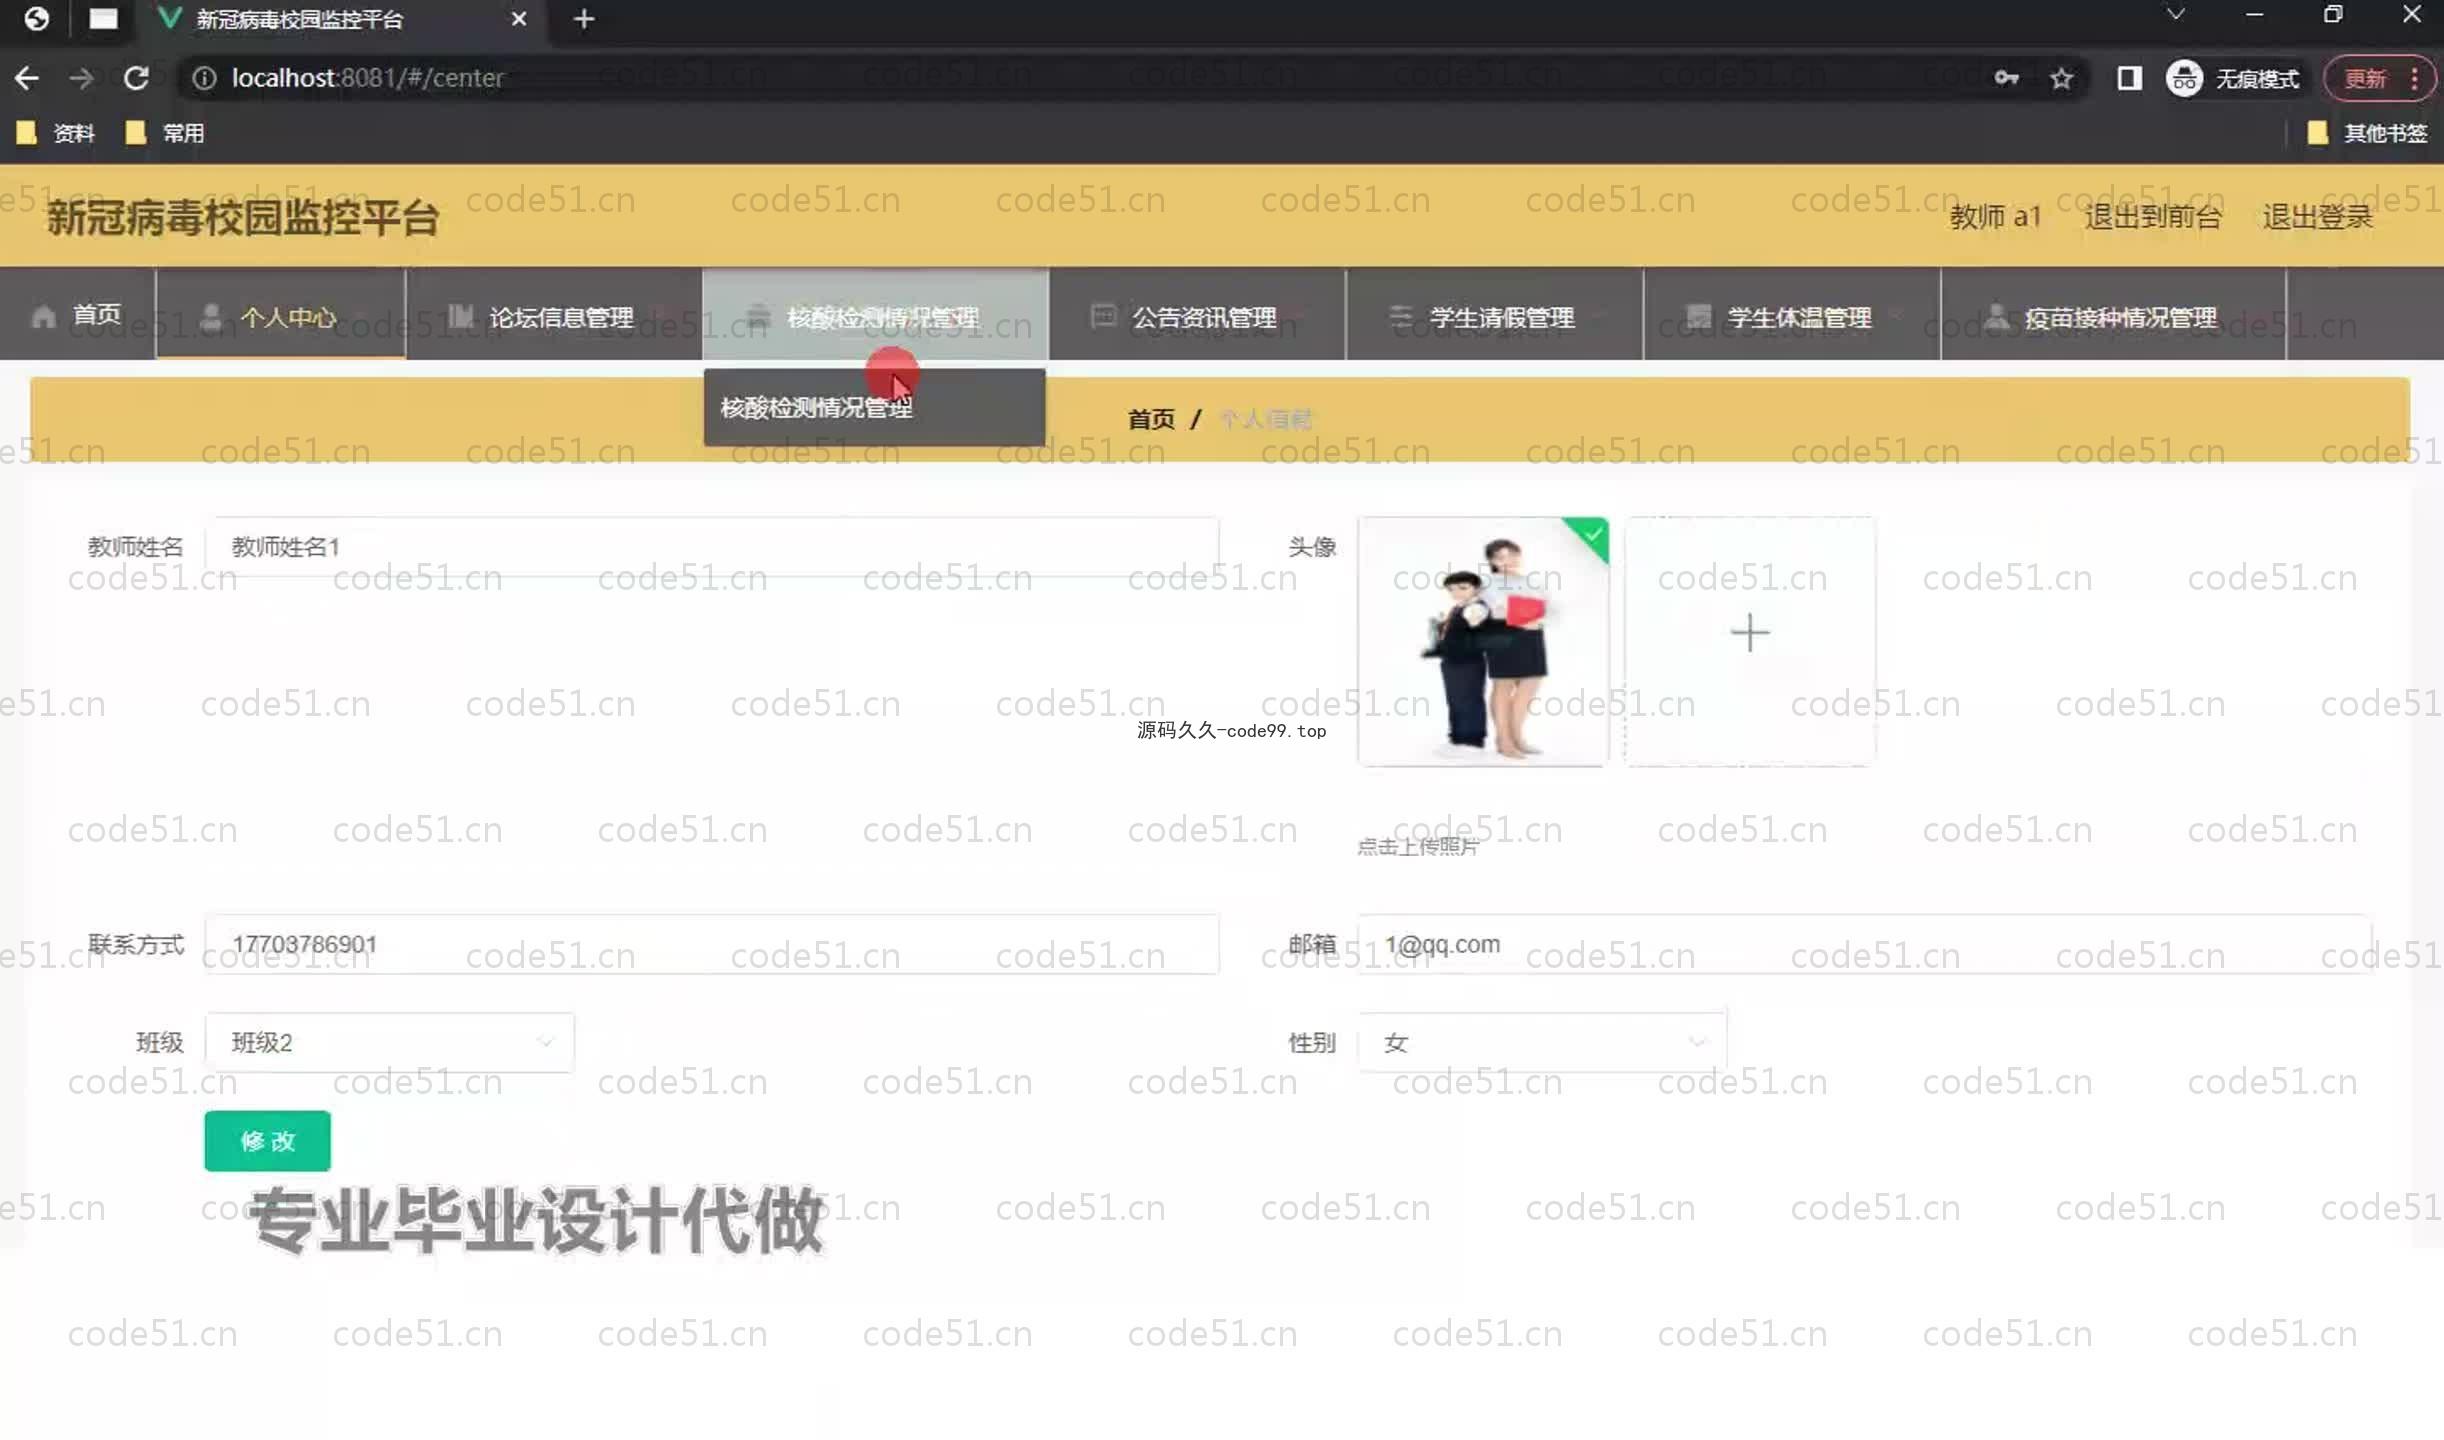Image resolution: width=2444 pixels, height=1440 pixels.
Task: Open the 学生体温管理 menu
Action: click(1792, 315)
